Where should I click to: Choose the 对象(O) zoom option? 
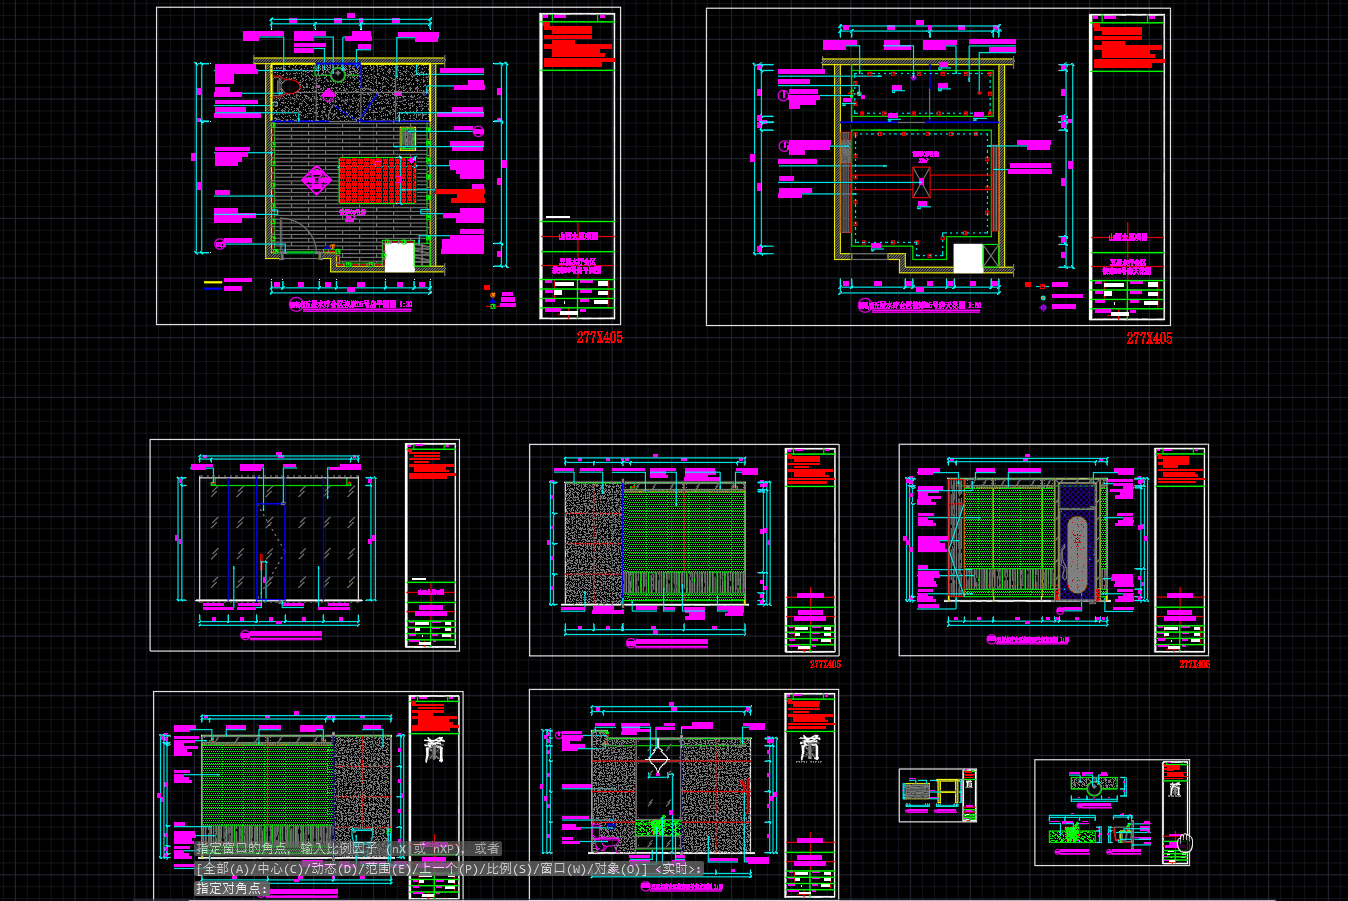click(618, 869)
